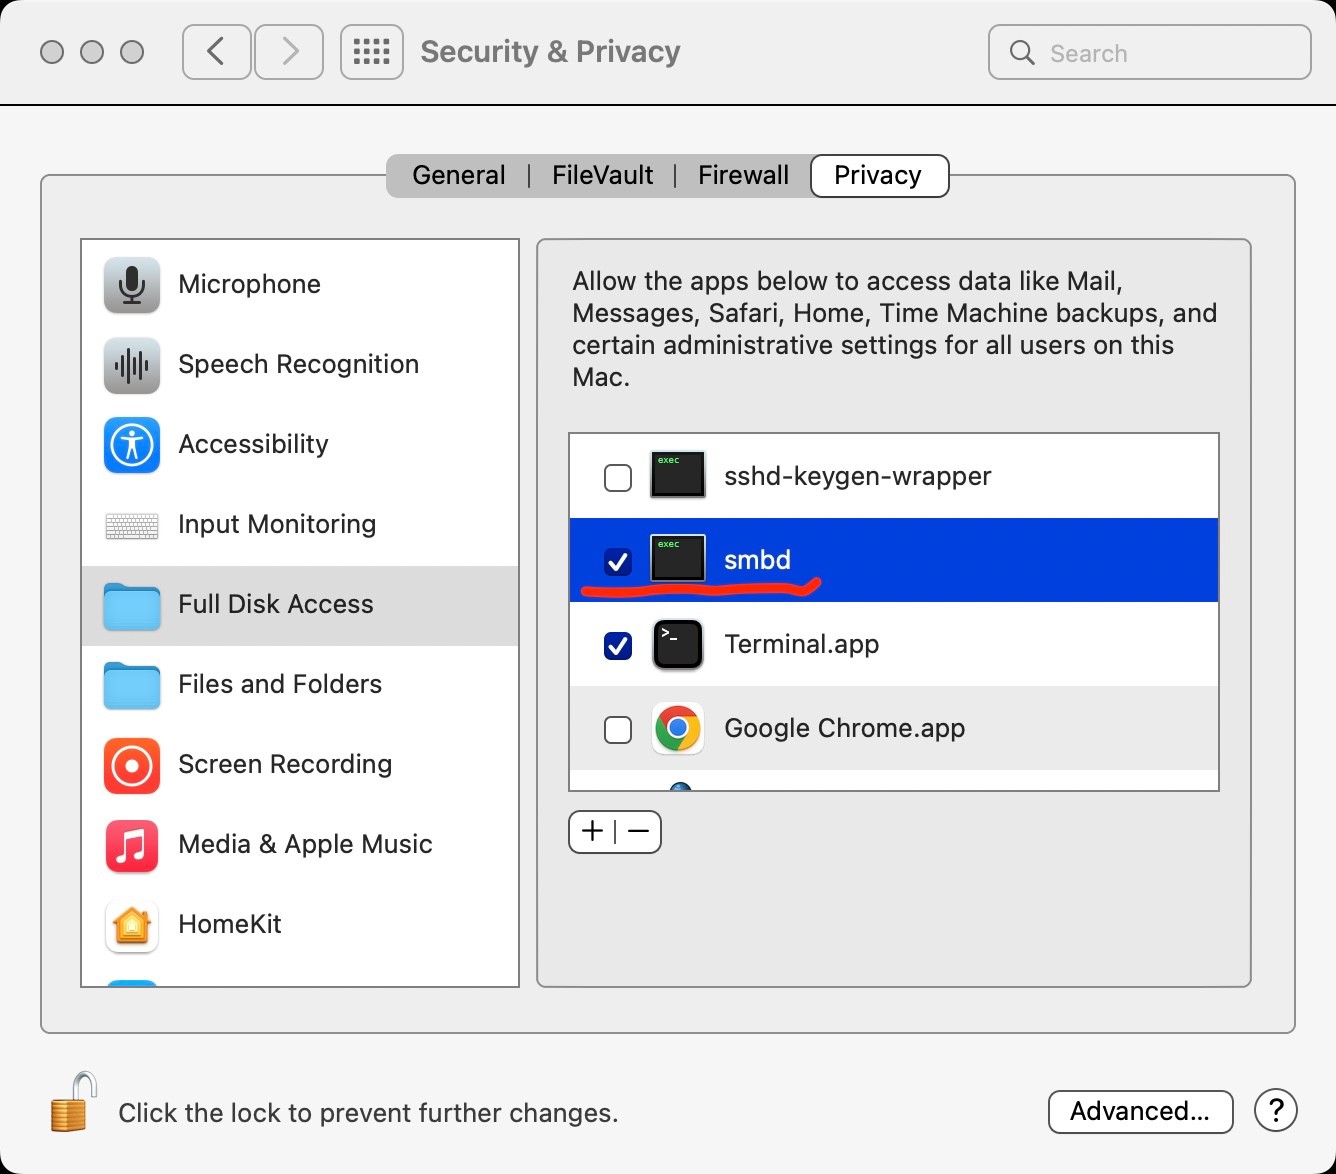Open the Accessibility privacy category icon
The height and width of the screenshot is (1174, 1336).
(132, 445)
